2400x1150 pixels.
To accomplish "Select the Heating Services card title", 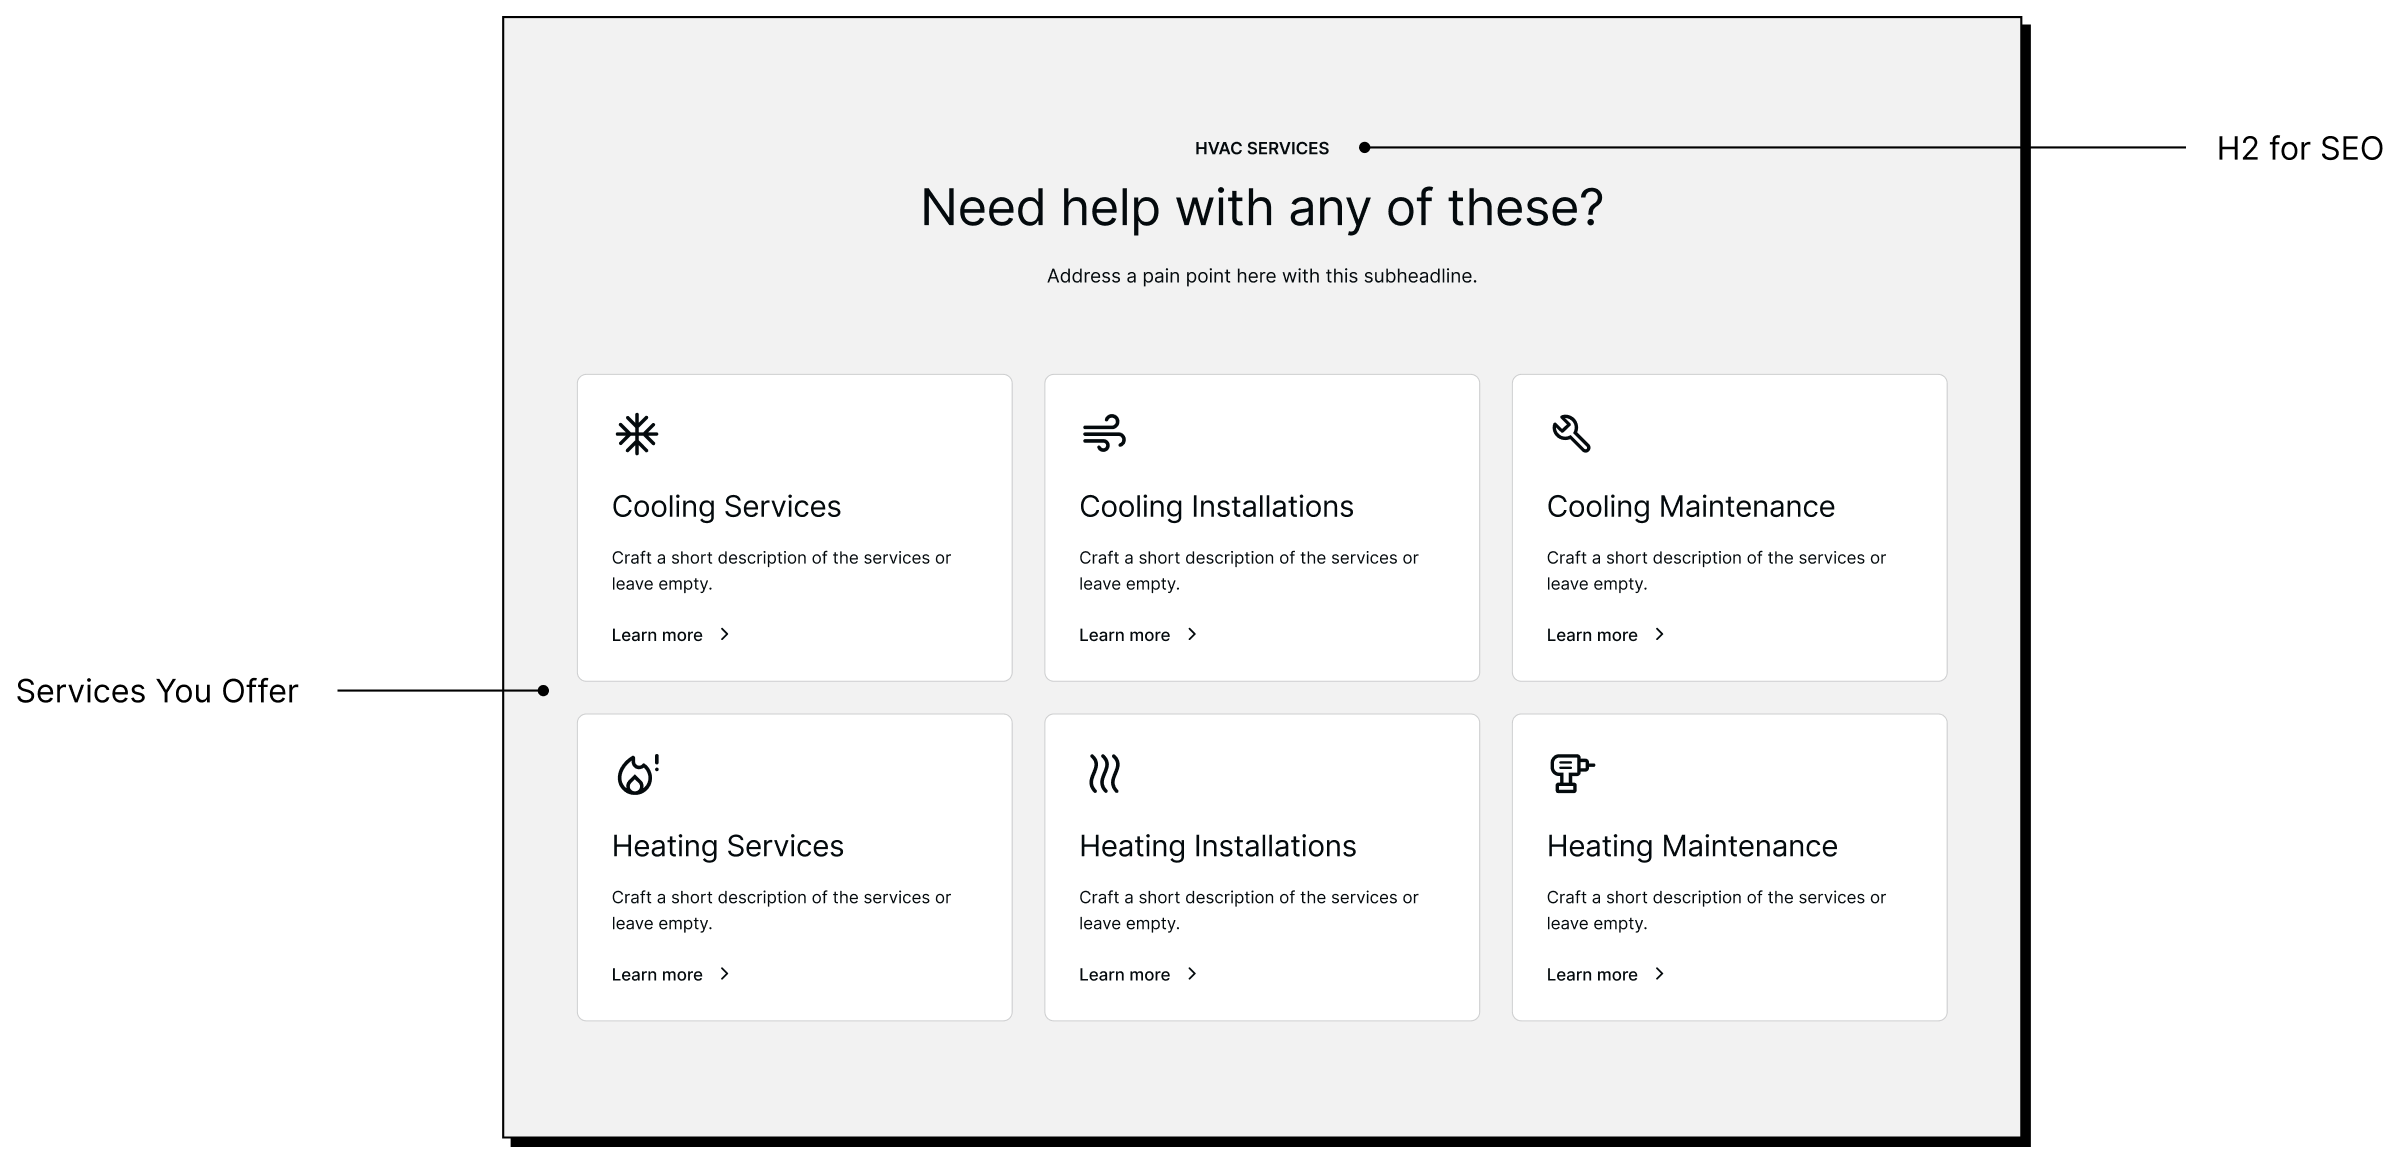I will coord(727,847).
